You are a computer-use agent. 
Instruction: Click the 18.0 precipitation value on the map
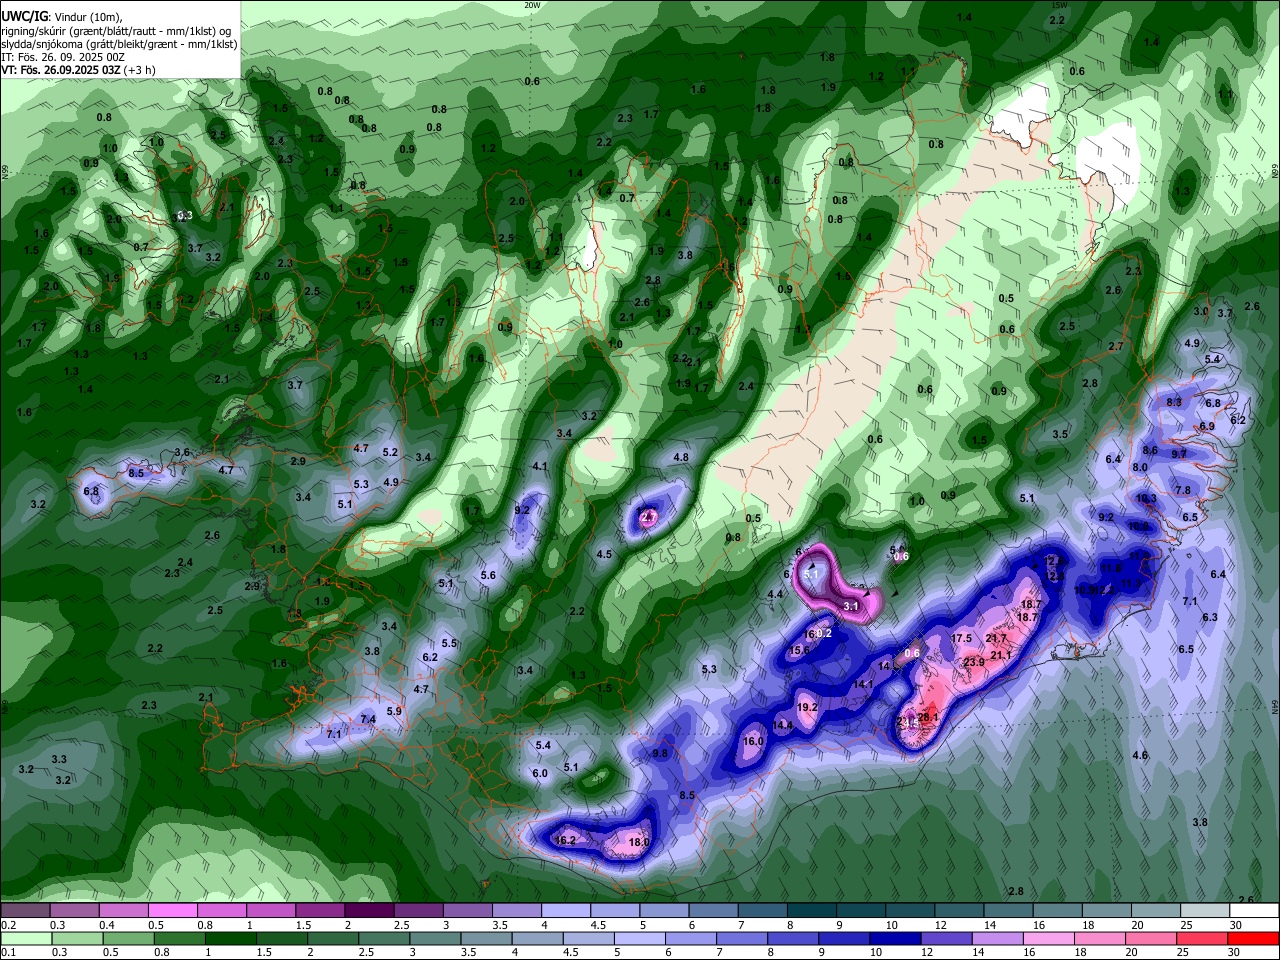point(639,842)
